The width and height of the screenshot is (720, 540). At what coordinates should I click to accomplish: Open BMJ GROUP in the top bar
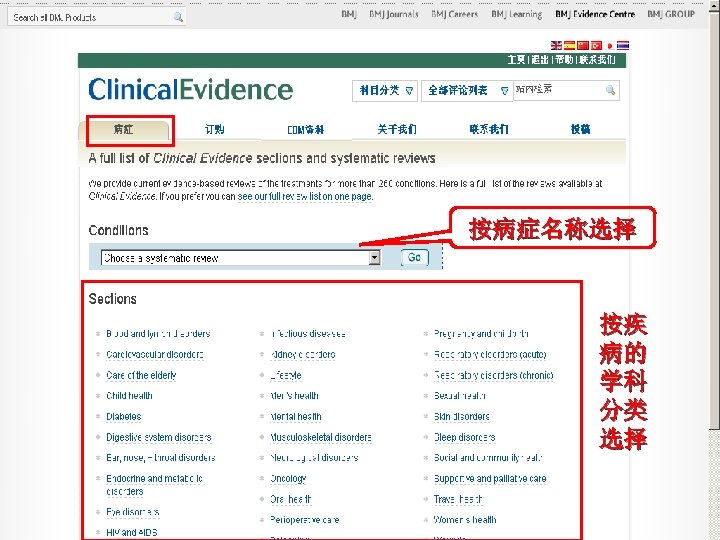(x=671, y=14)
